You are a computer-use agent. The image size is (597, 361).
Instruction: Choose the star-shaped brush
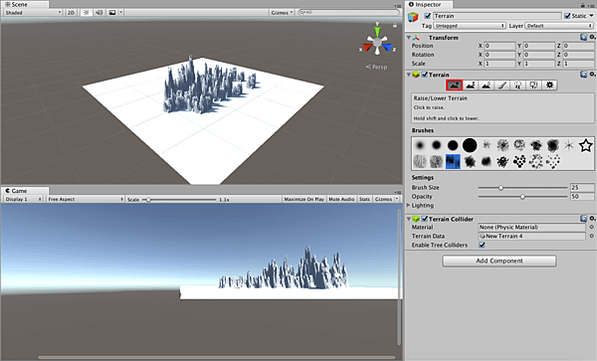[x=586, y=145]
